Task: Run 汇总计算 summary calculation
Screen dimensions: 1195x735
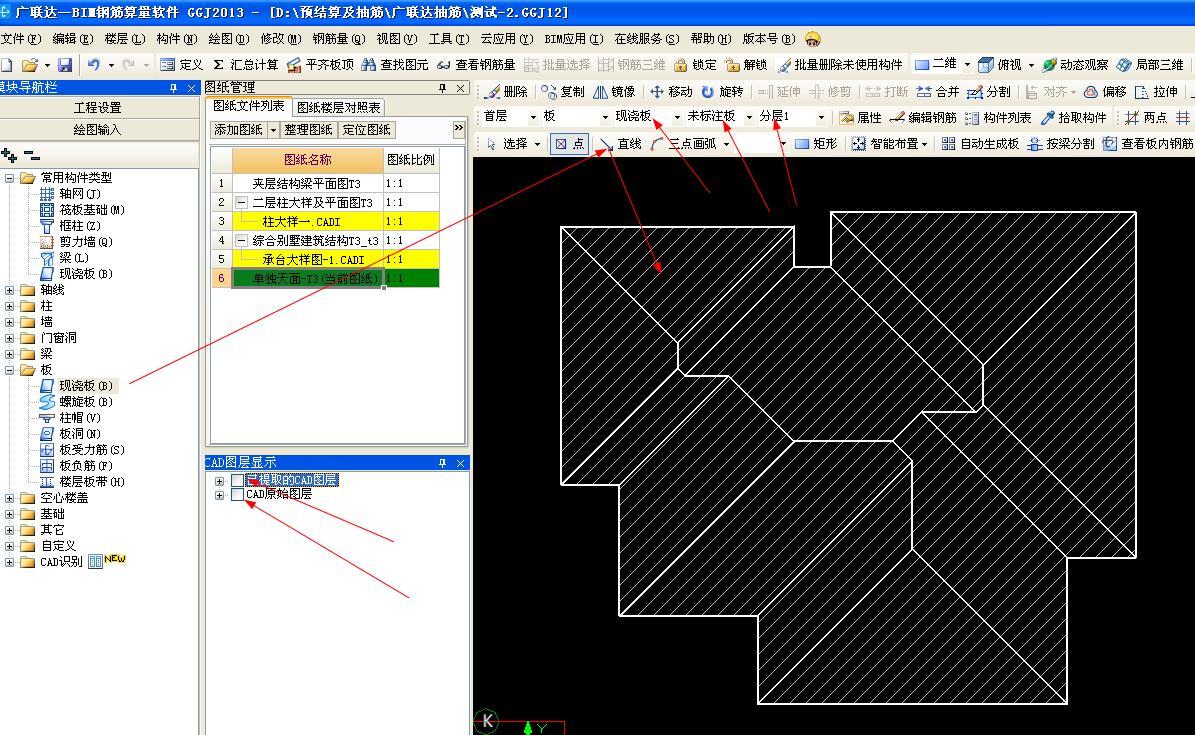Action: coord(245,65)
